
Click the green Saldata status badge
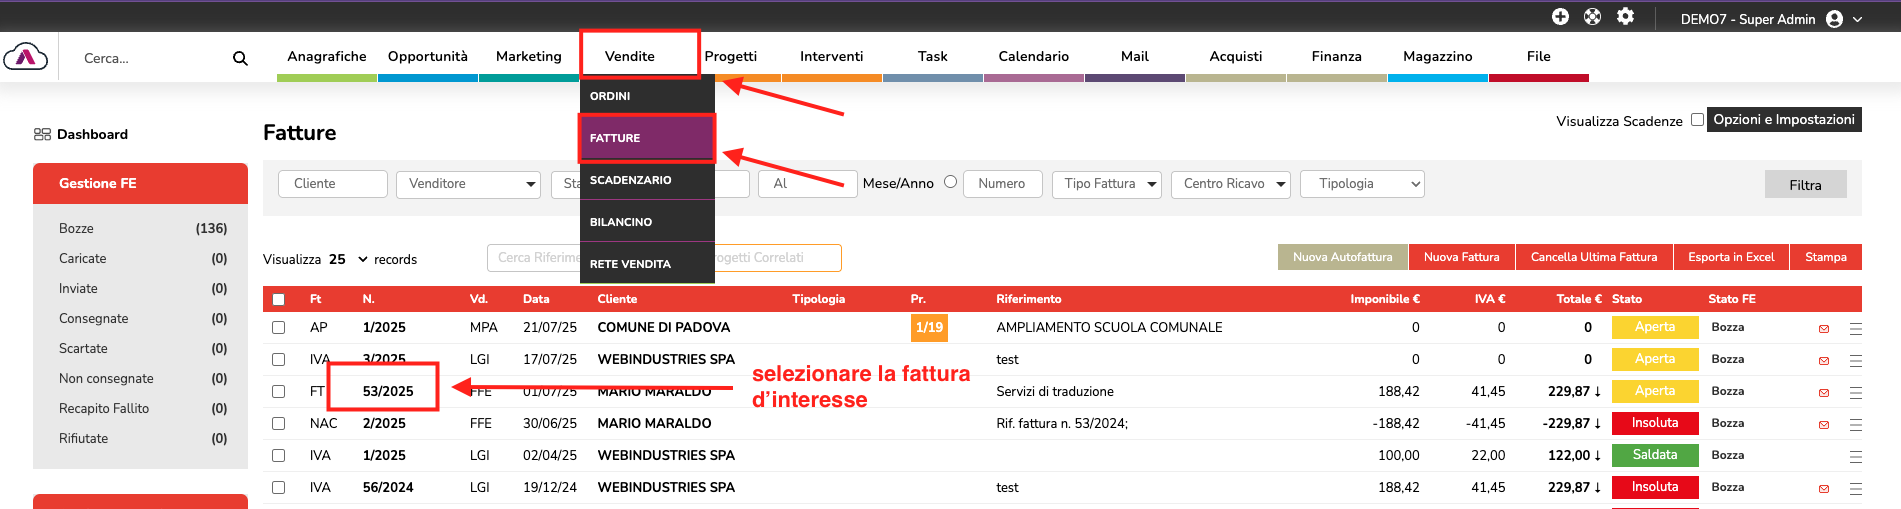[x=1655, y=455]
